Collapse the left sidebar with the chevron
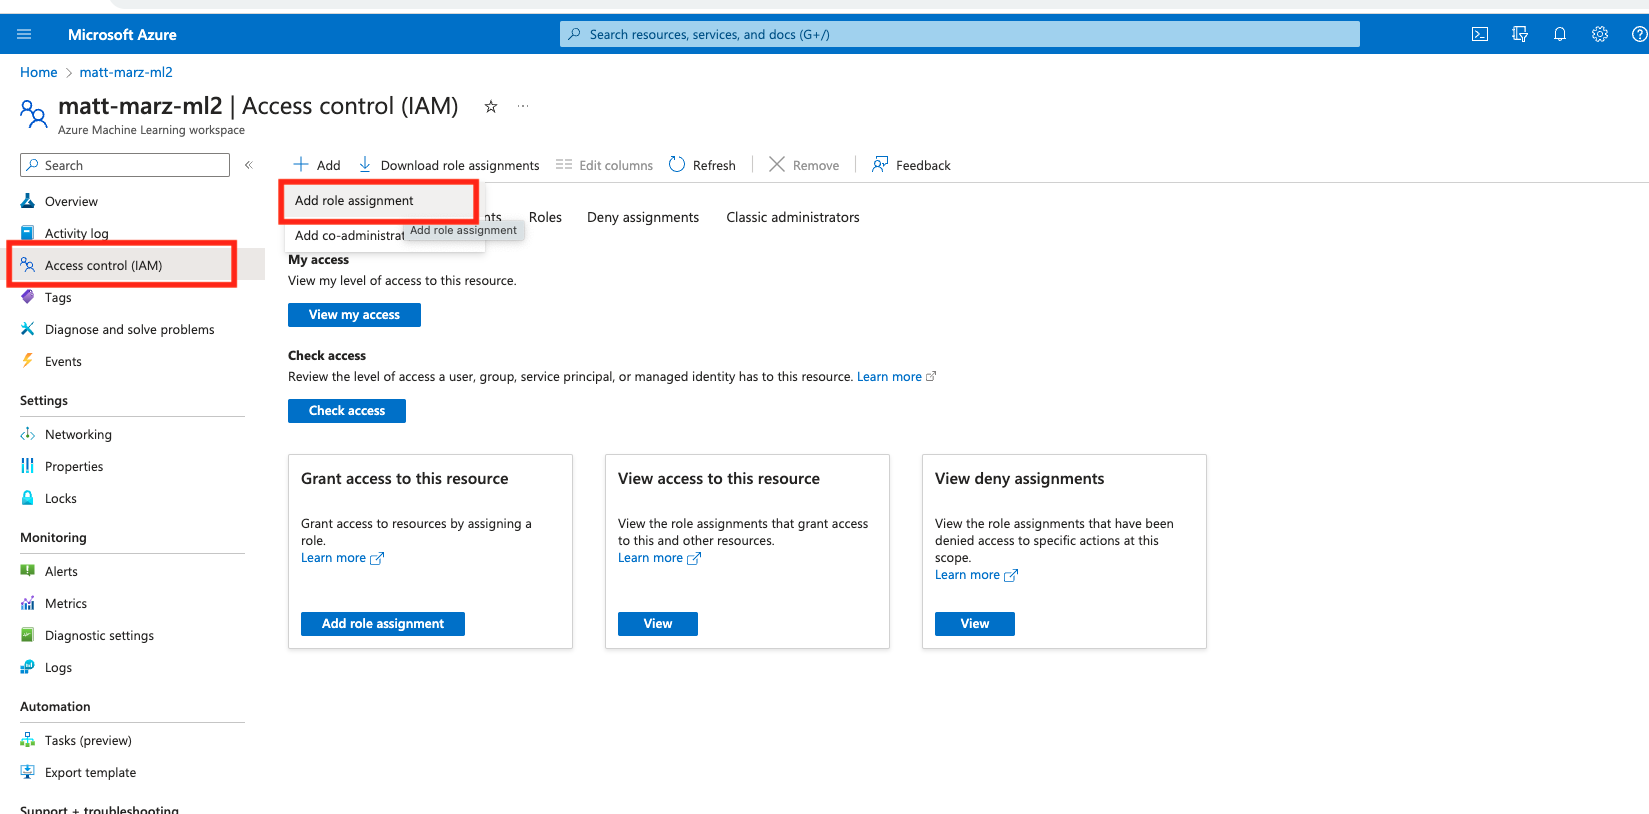This screenshot has width=1649, height=814. tap(249, 165)
